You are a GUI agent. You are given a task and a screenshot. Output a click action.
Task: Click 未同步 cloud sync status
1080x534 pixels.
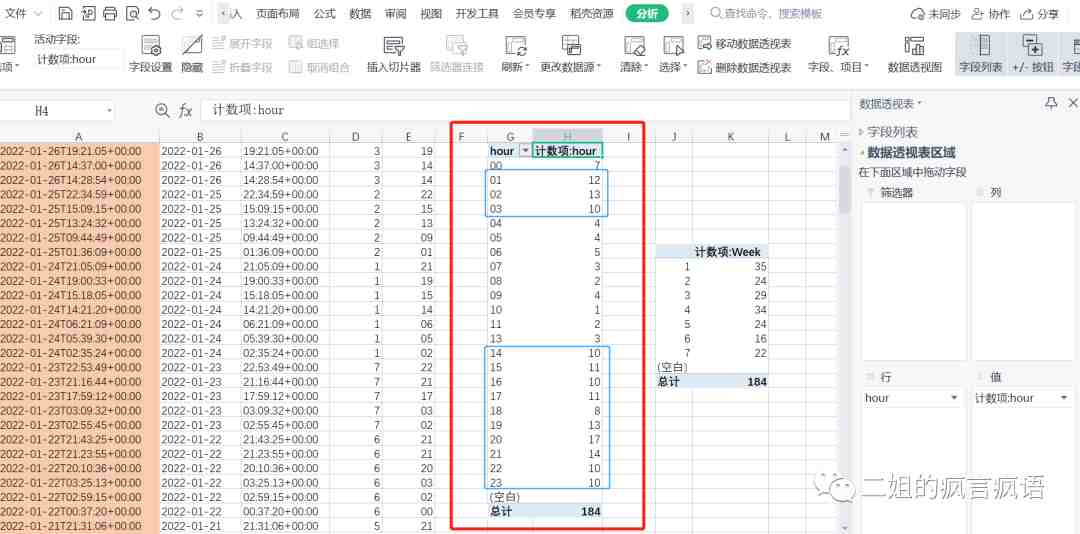click(935, 14)
